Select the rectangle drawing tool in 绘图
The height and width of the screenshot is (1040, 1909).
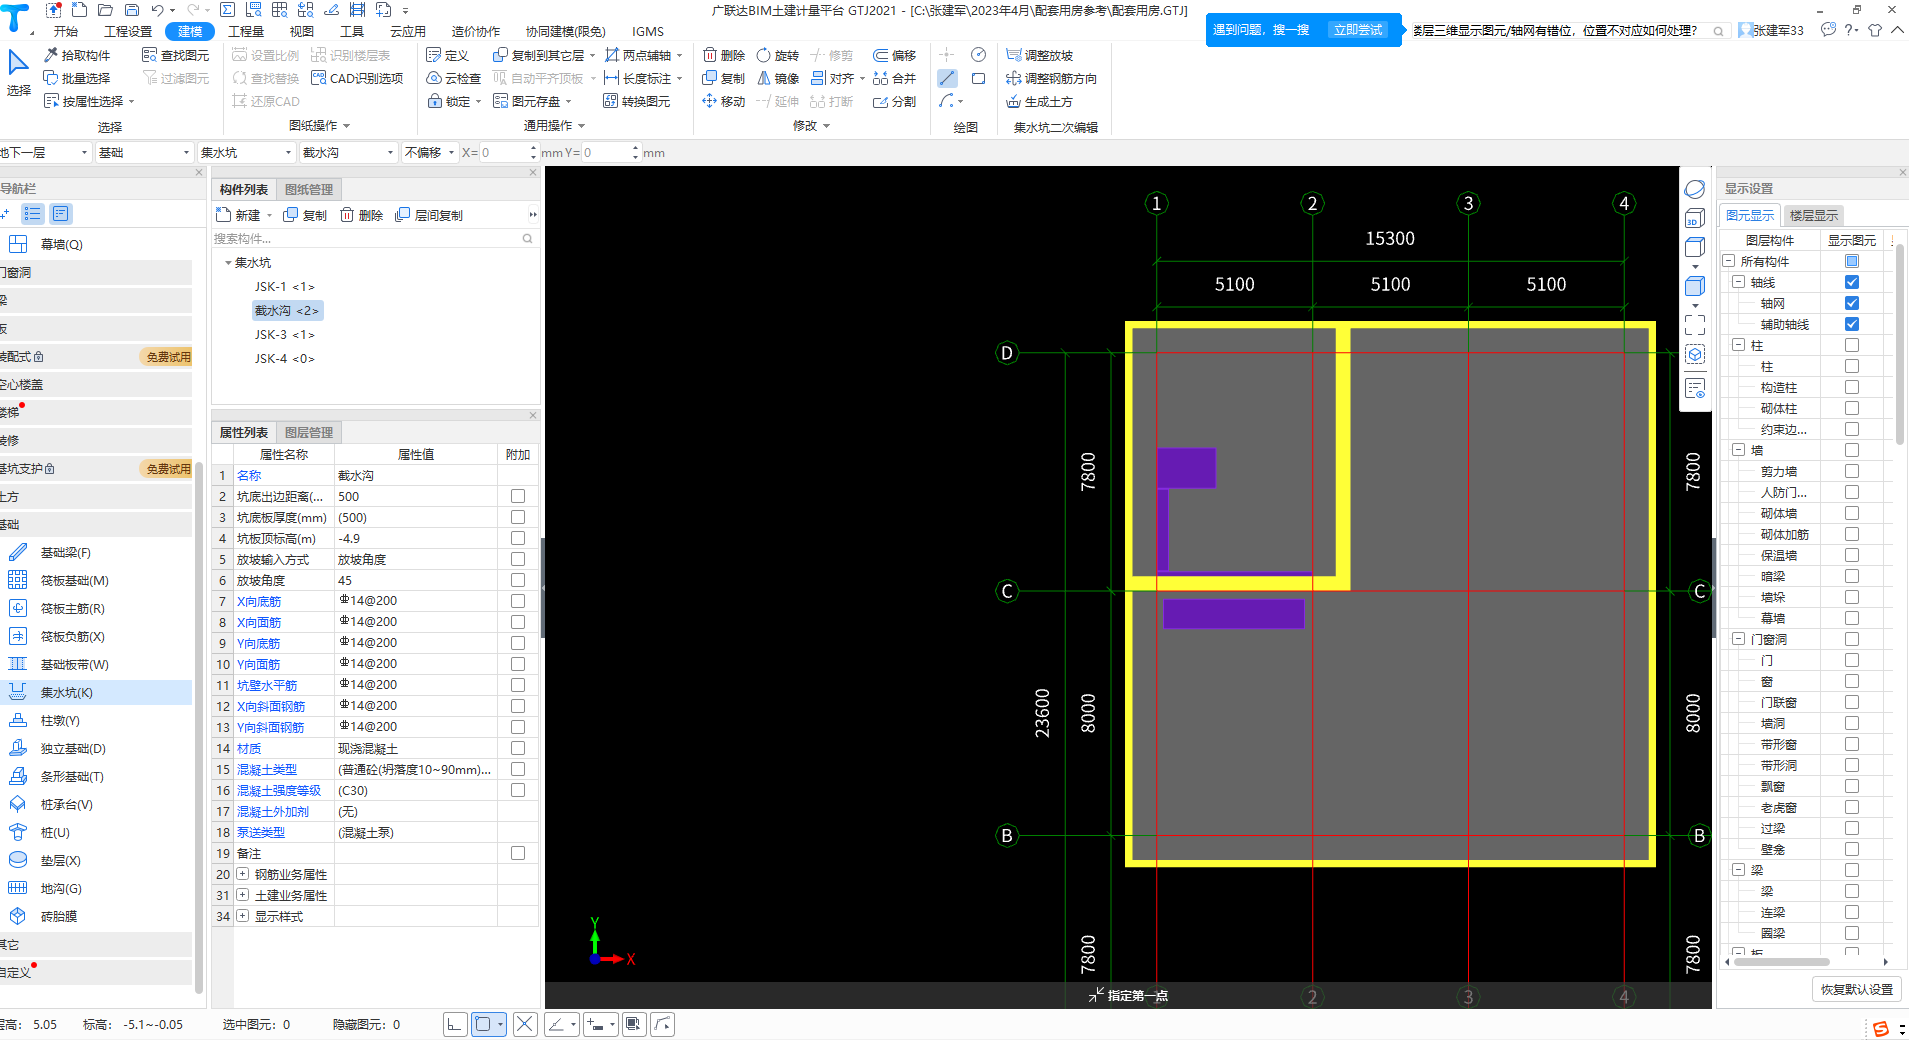(978, 78)
